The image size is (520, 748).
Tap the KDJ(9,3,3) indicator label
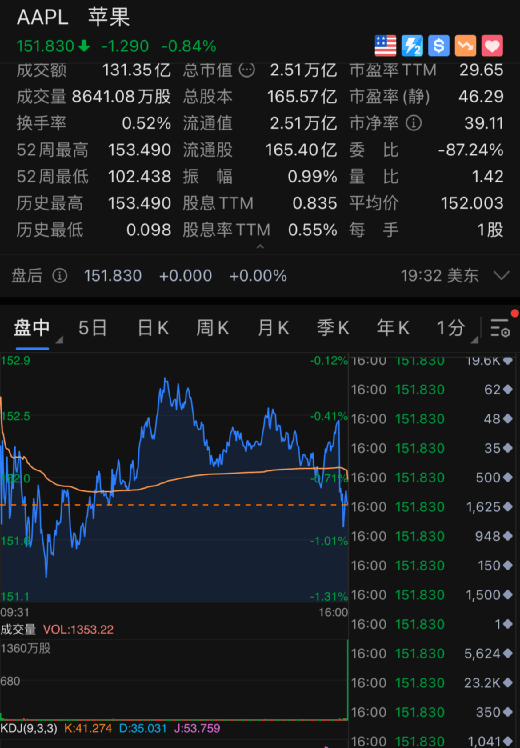[29, 728]
